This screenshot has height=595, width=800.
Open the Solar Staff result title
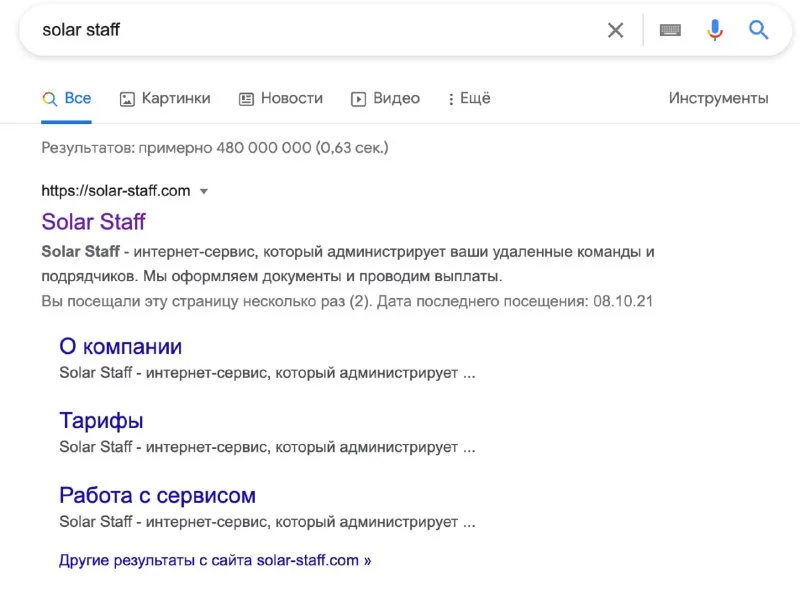[x=93, y=221]
